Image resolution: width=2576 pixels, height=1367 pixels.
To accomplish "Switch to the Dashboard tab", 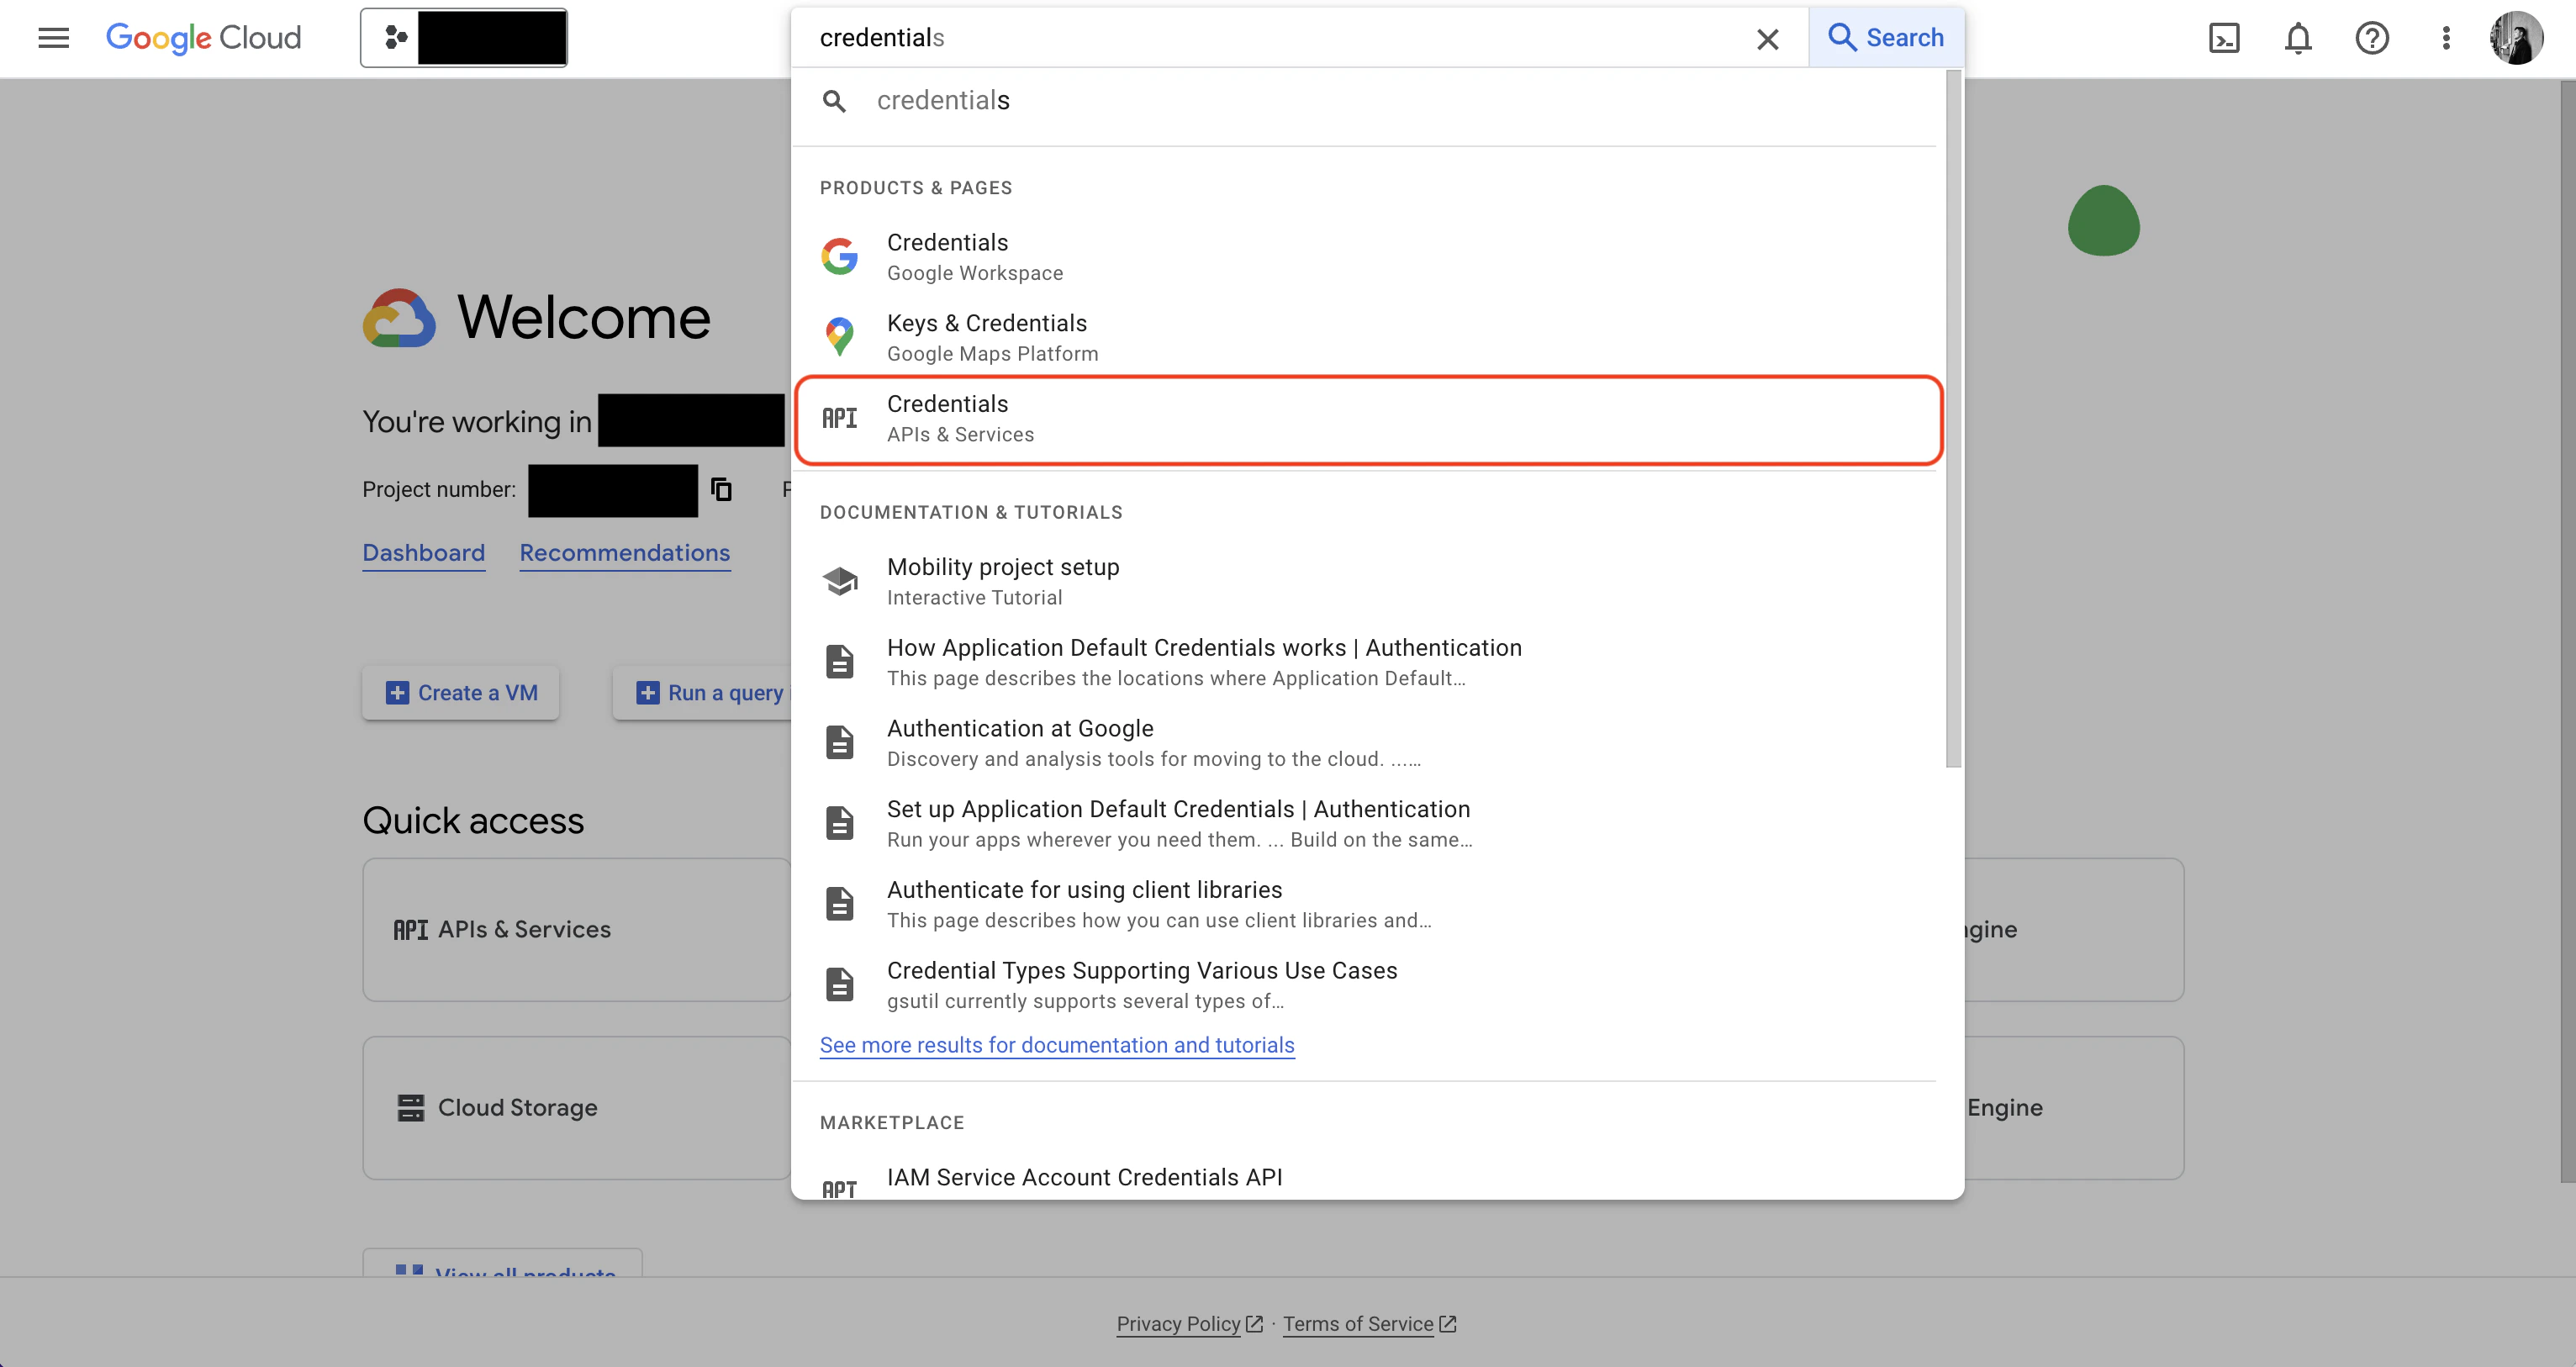I will pyautogui.click(x=423, y=553).
